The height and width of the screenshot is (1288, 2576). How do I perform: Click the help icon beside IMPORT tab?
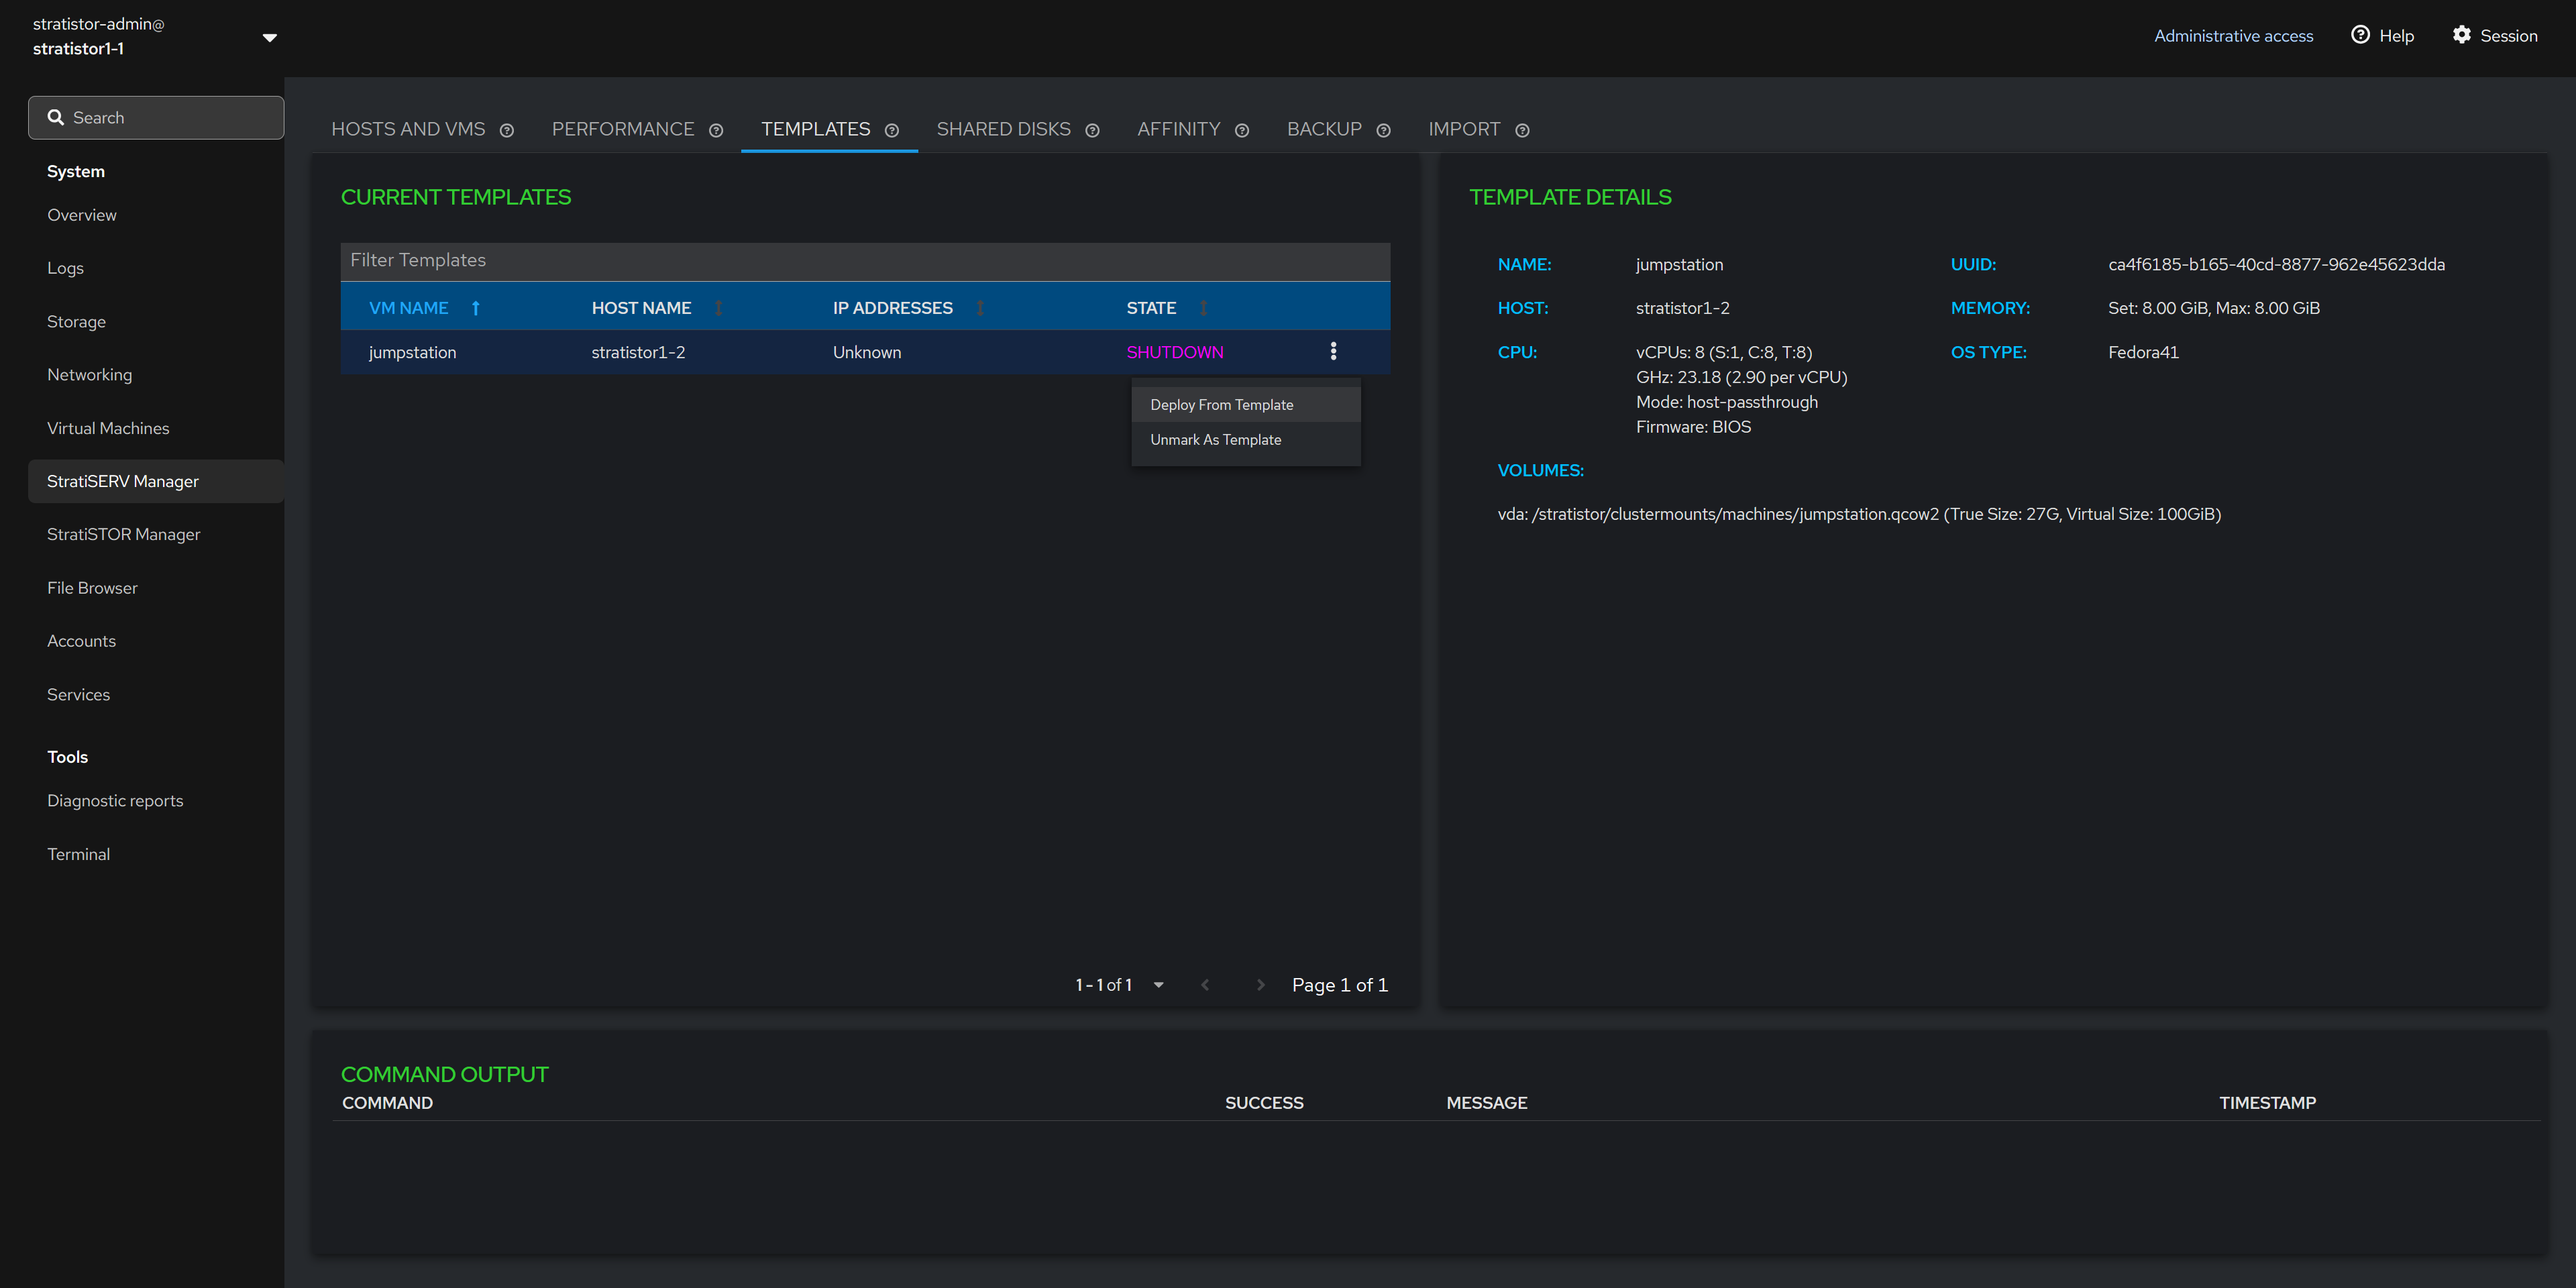1522,131
